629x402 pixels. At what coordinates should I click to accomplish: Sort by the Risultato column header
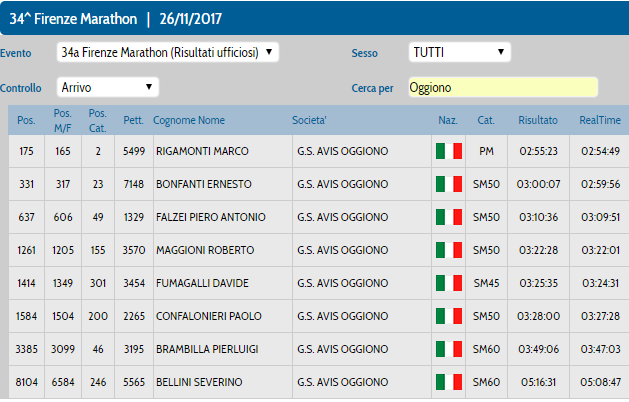click(538, 120)
